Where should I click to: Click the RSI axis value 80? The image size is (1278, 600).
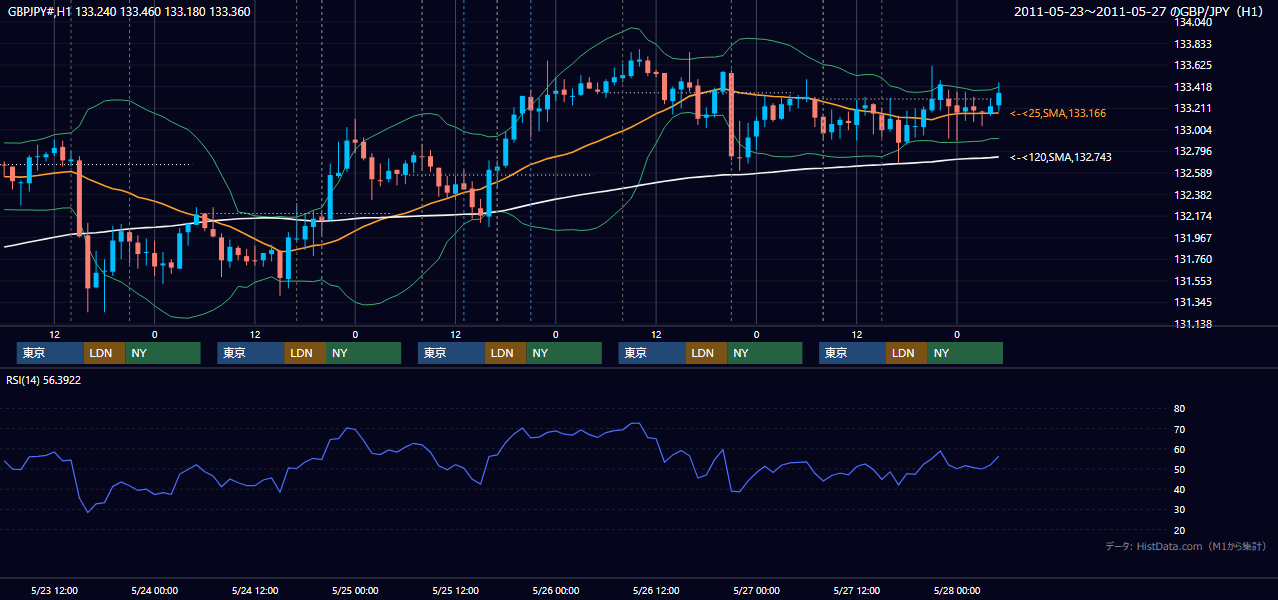(1179, 409)
